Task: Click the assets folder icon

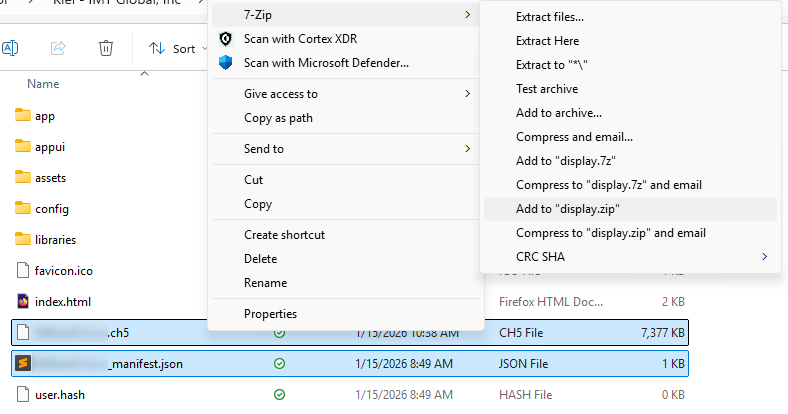Action: [x=24, y=177]
